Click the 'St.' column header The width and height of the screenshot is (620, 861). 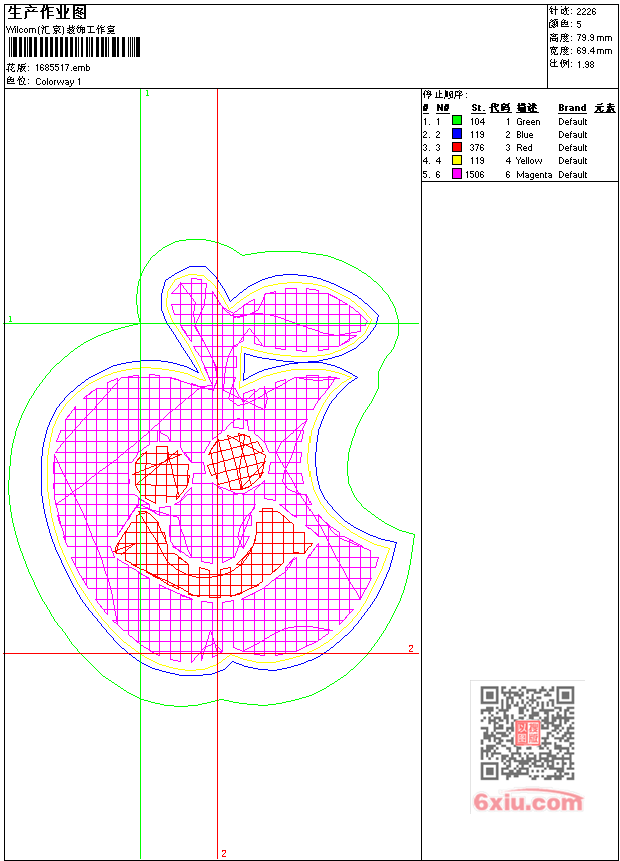pyautogui.click(x=478, y=108)
